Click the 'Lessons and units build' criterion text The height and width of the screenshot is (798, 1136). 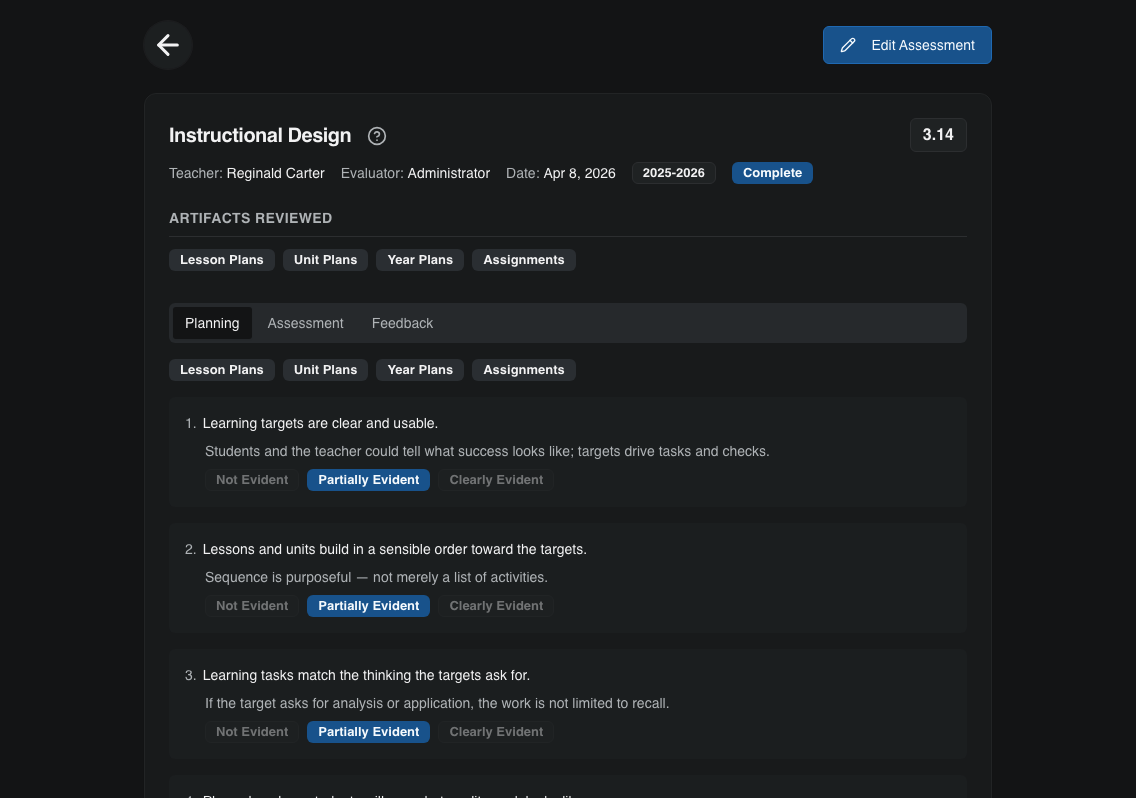(x=395, y=549)
